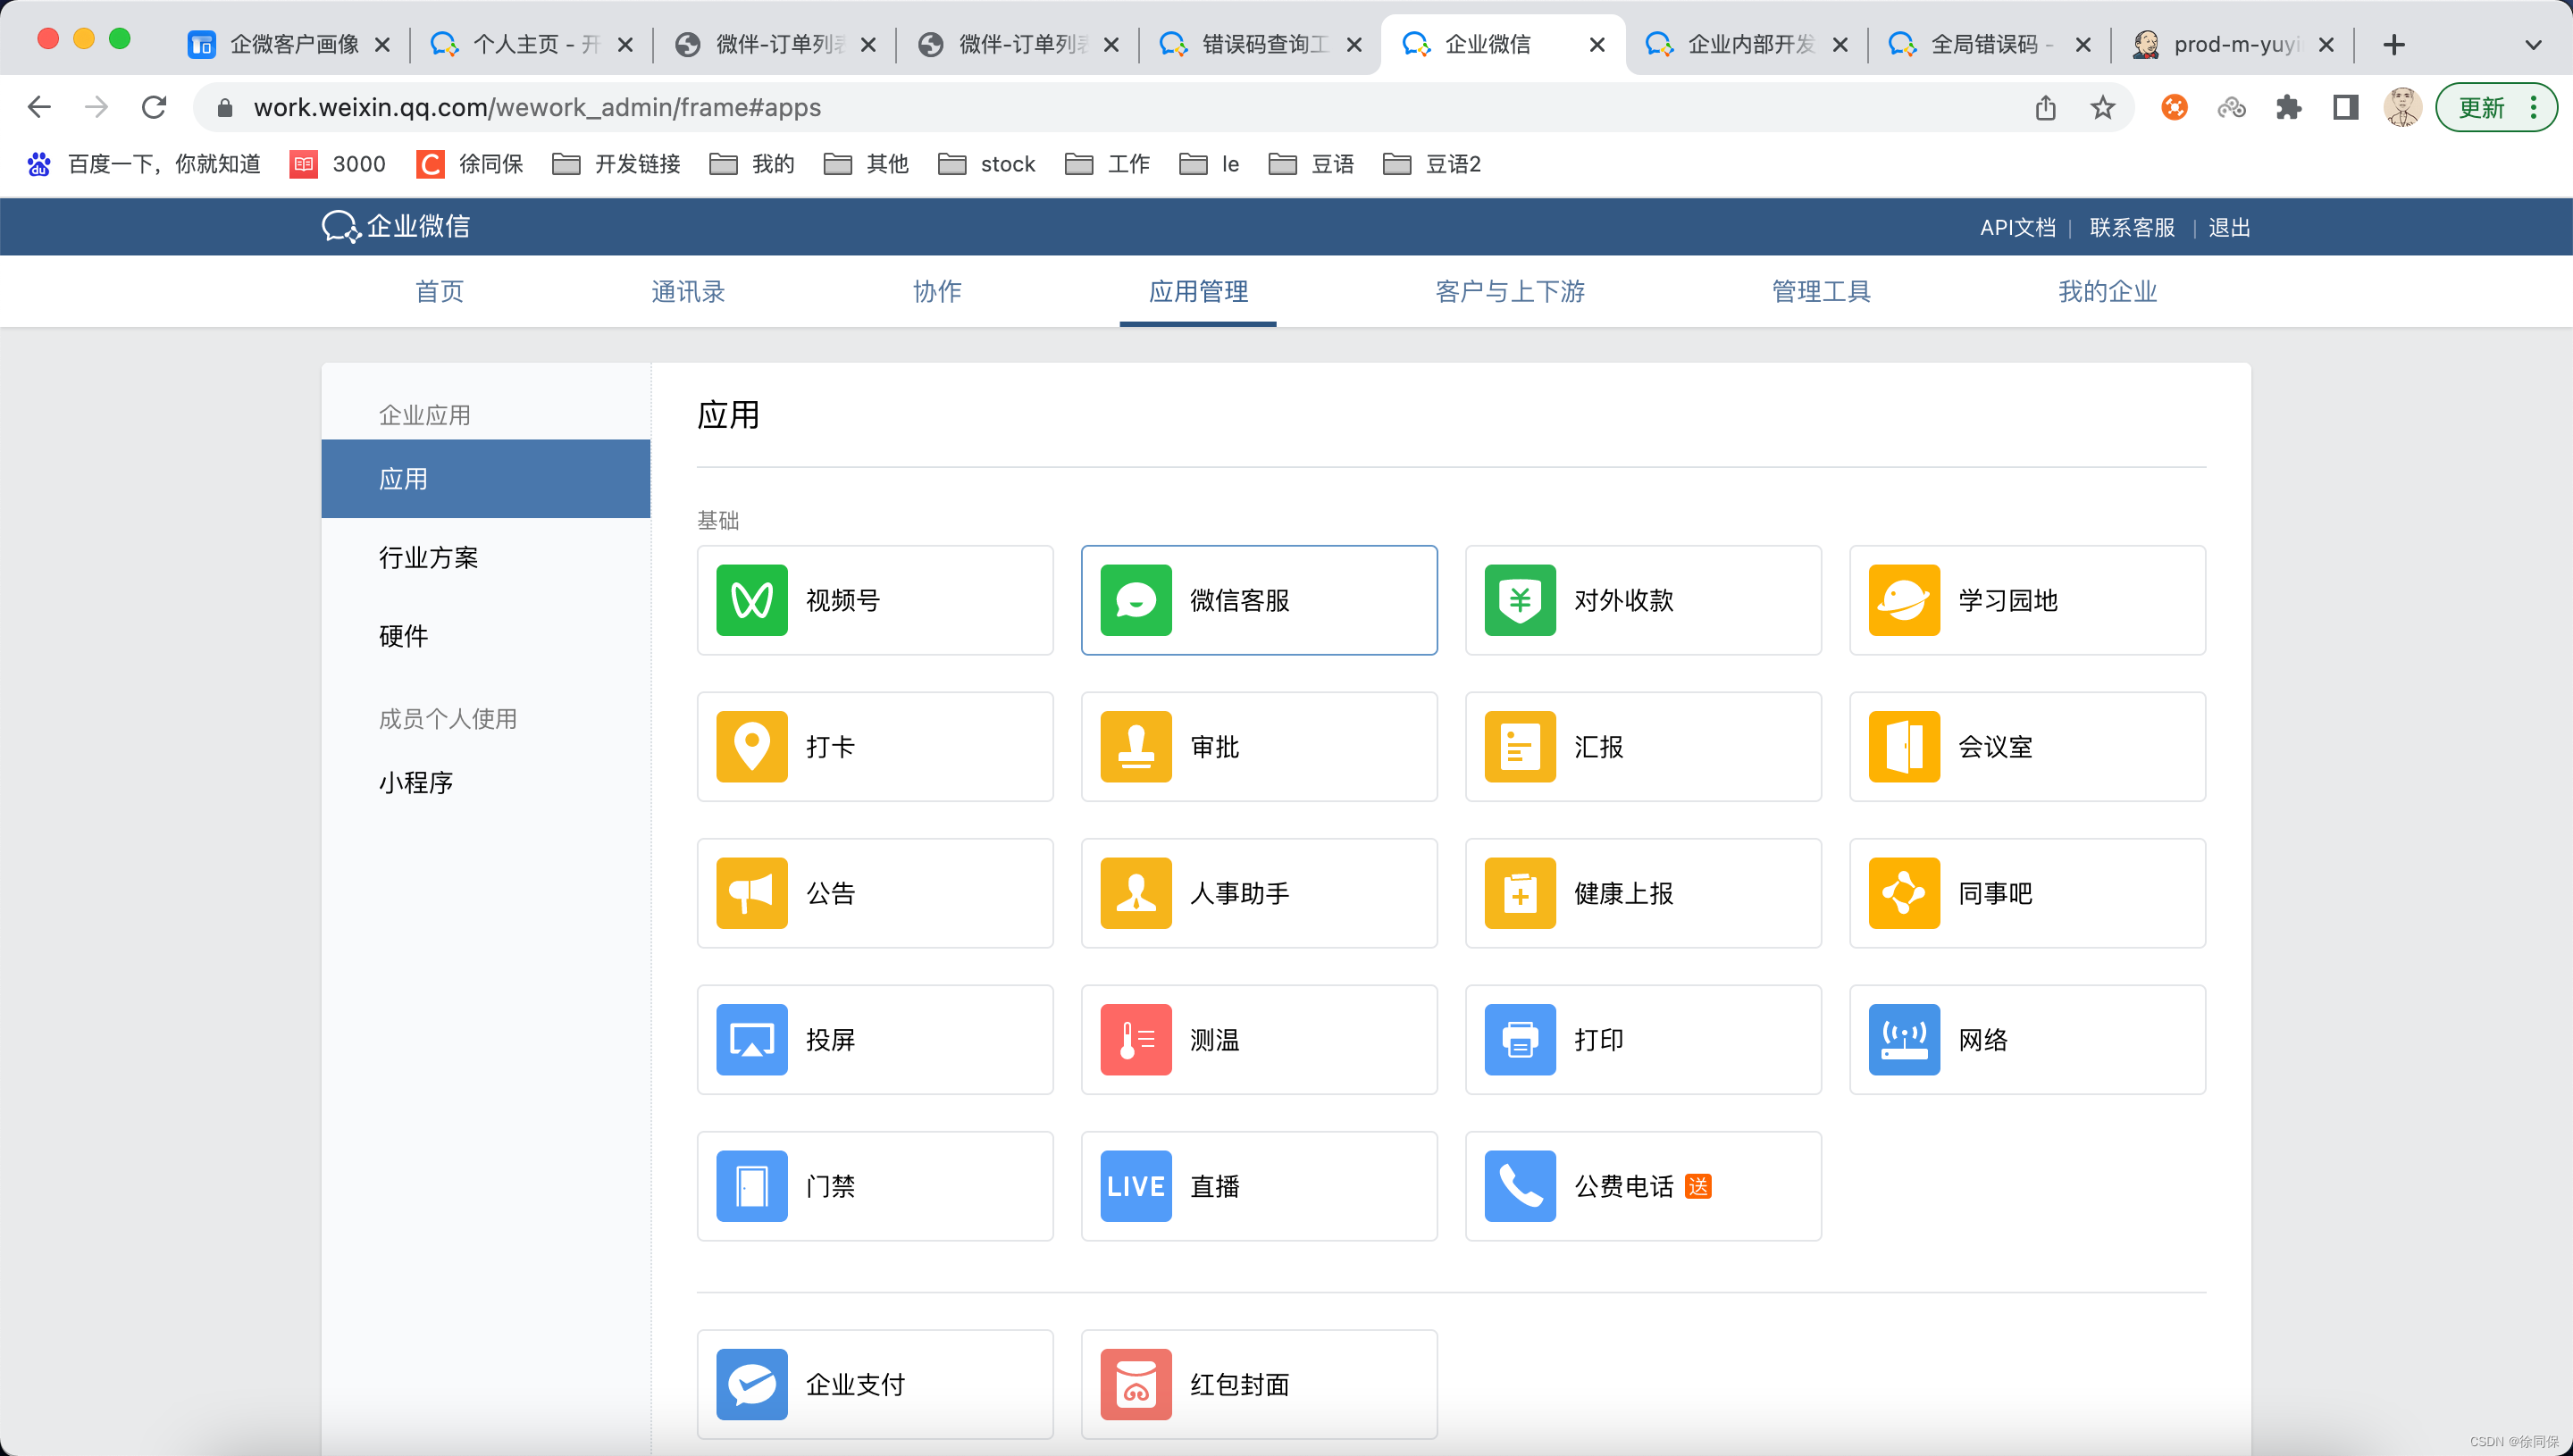Click the 对外收款 shield icon

(1519, 600)
